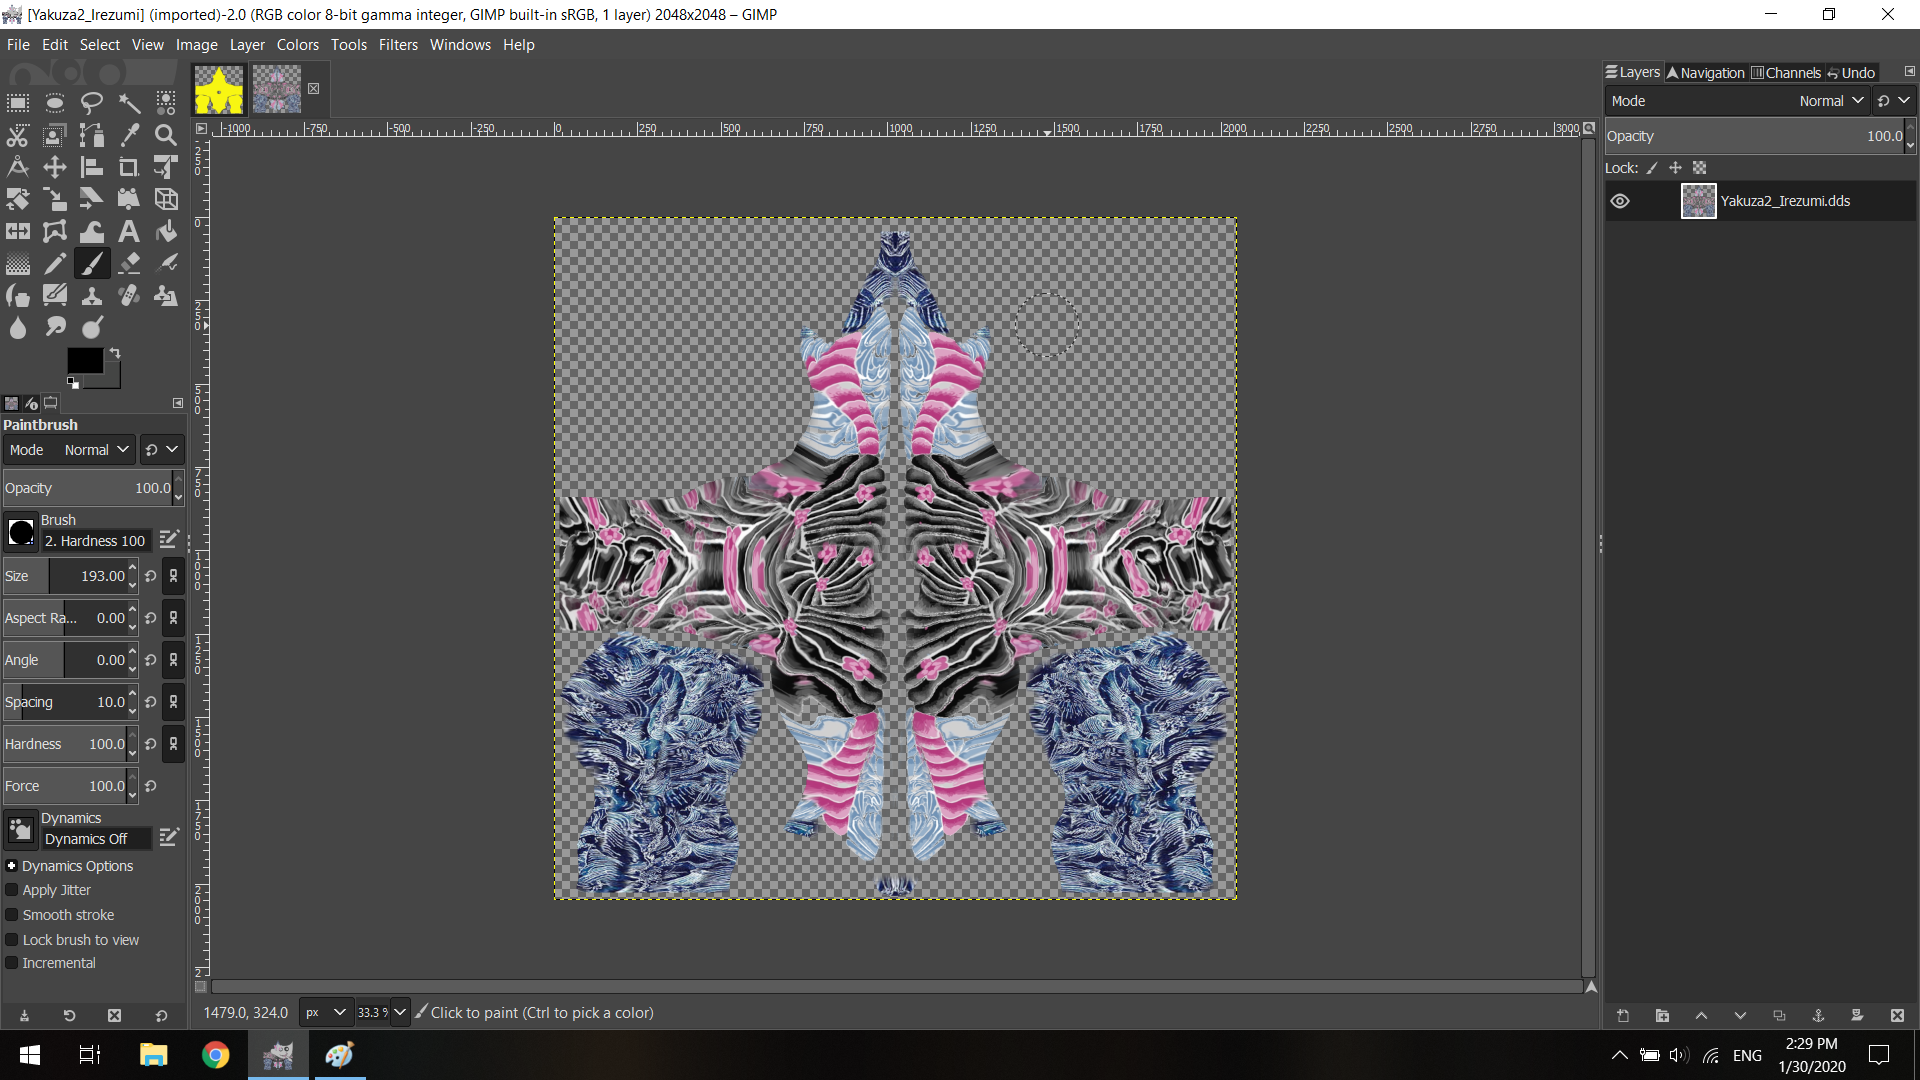Select the Airbrush tool
Screen dimensions: 1920x1080
click(x=166, y=263)
